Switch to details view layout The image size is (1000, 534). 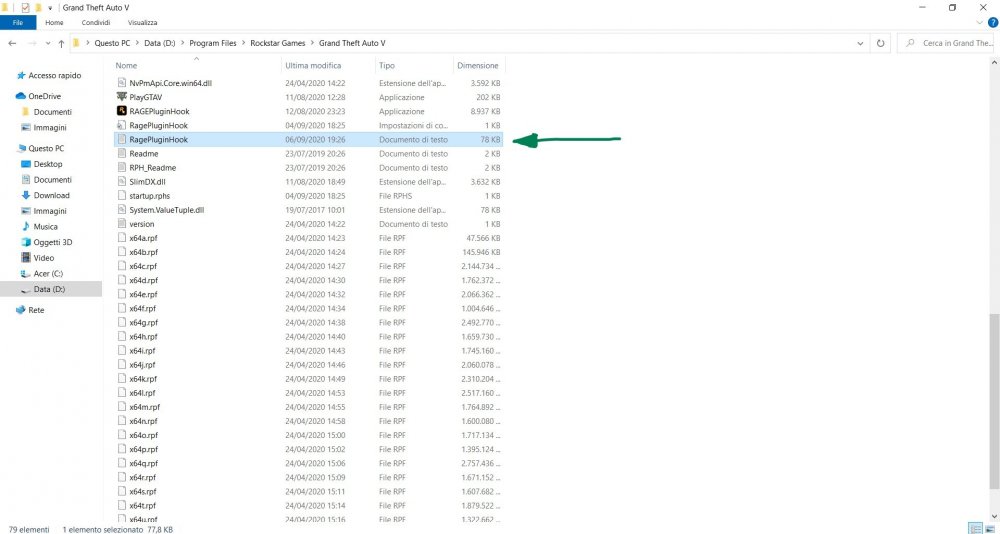(x=975, y=528)
